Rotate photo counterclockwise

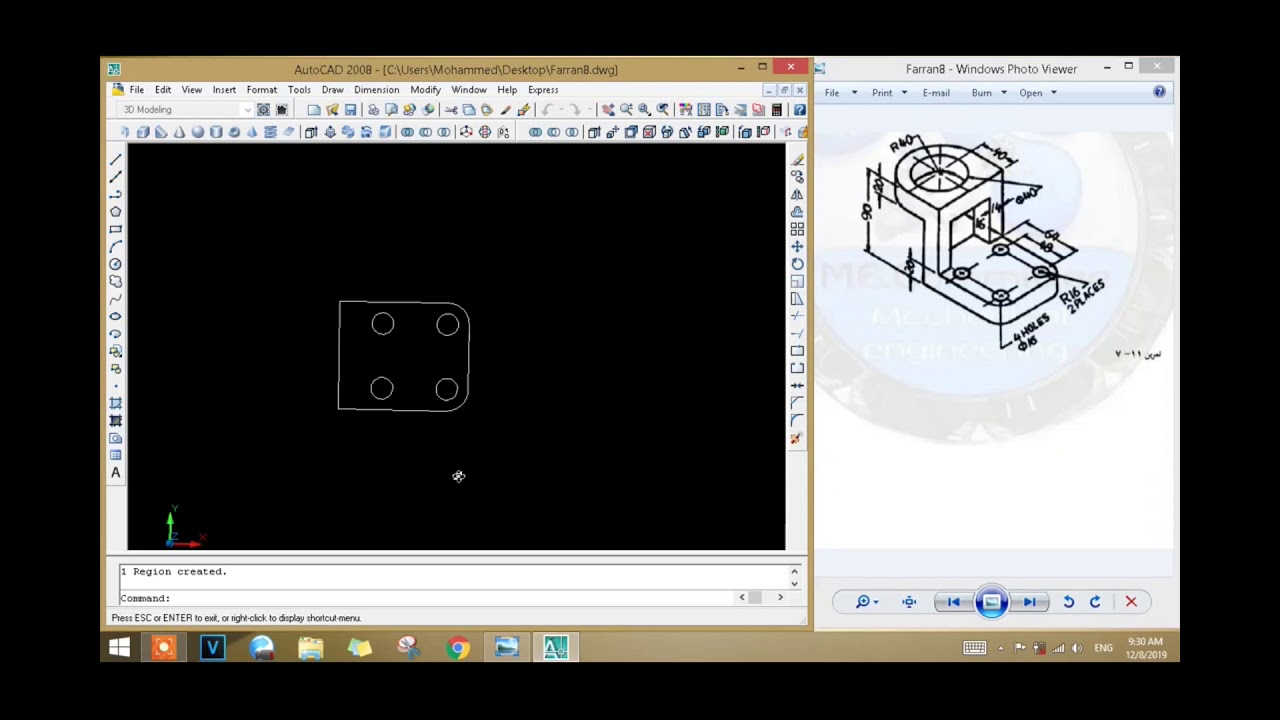(x=1068, y=602)
